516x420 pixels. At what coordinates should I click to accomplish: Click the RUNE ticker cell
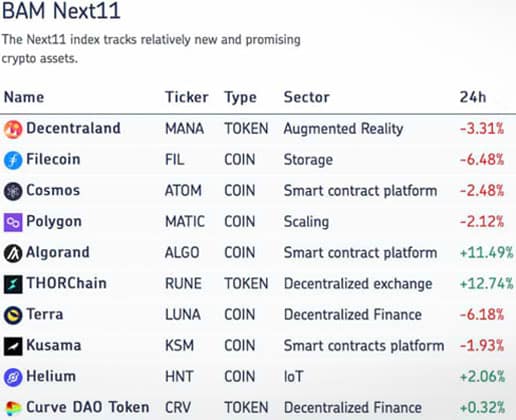tap(183, 284)
